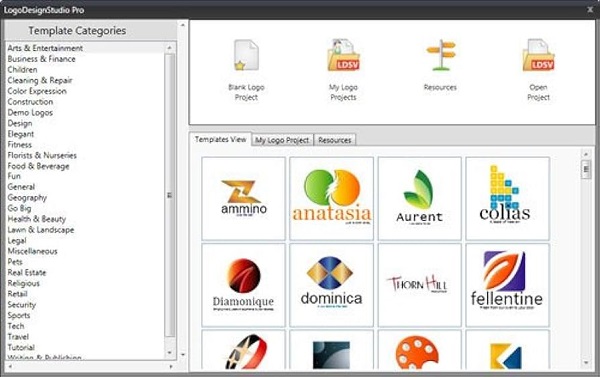Select Arts & Entertainment category
The width and height of the screenshot is (600, 377).
pos(45,48)
